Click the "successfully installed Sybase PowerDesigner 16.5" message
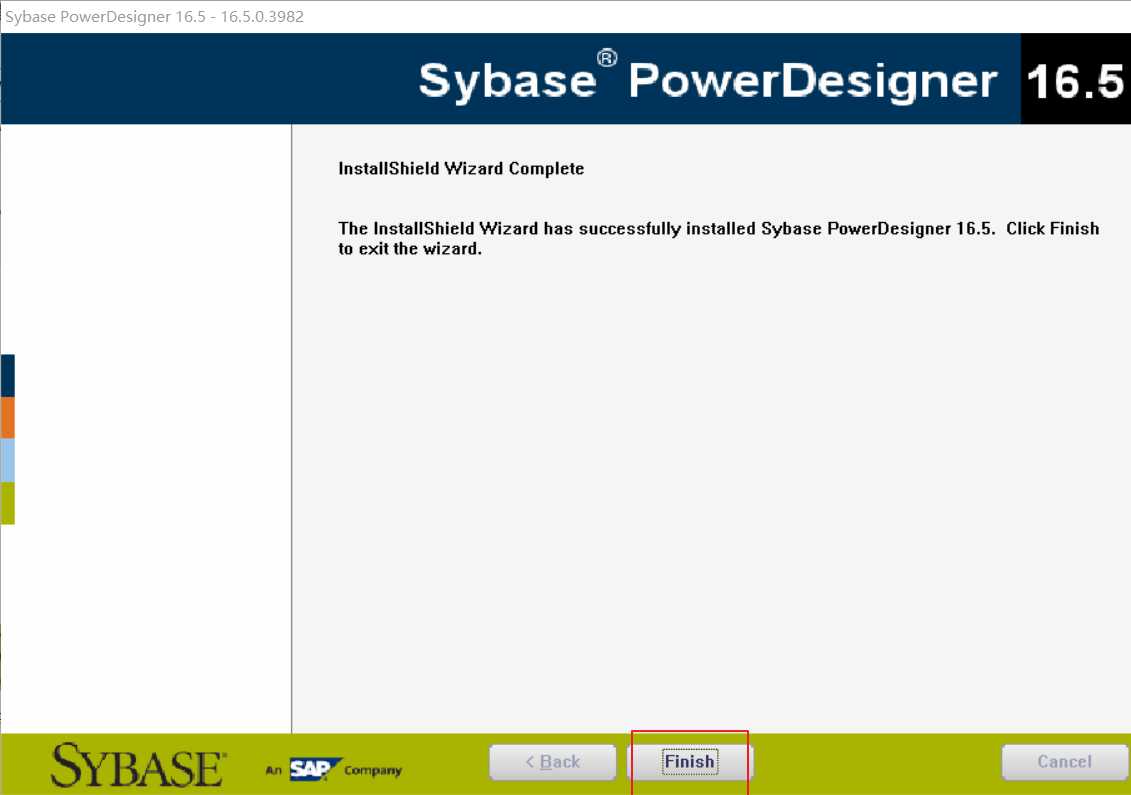Image resolution: width=1131 pixels, height=795 pixels. pos(718,239)
